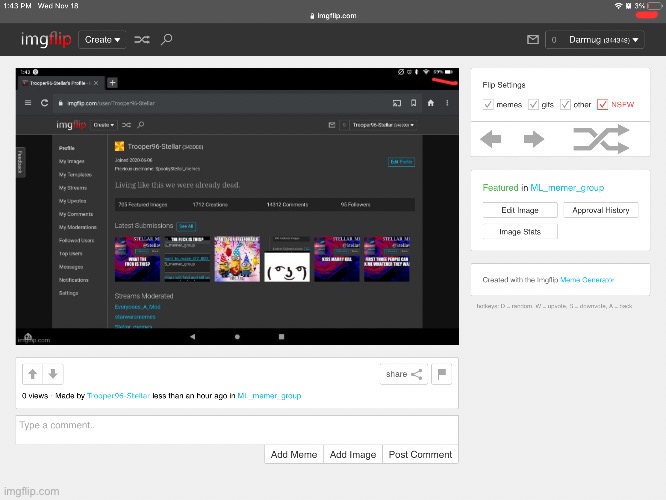Toggle the gifs checkbox
The width and height of the screenshot is (666, 500).
pos(533,105)
